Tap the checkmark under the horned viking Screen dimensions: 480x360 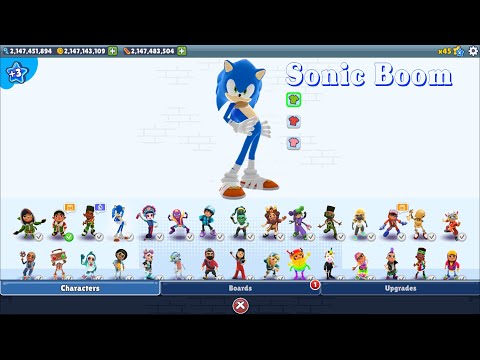click(462, 237)
